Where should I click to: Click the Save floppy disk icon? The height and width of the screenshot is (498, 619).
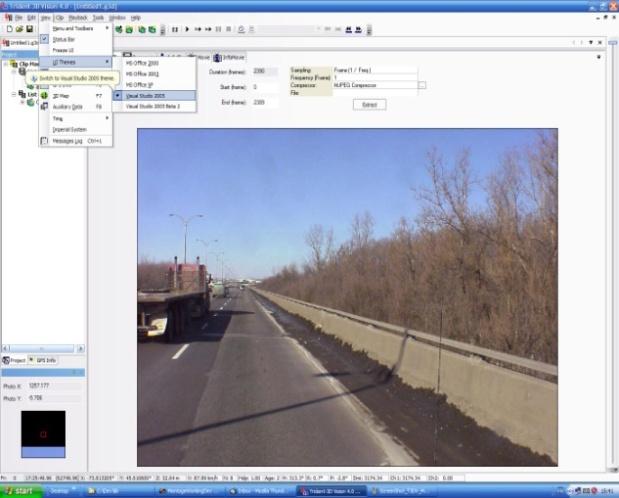pos(30,29)
